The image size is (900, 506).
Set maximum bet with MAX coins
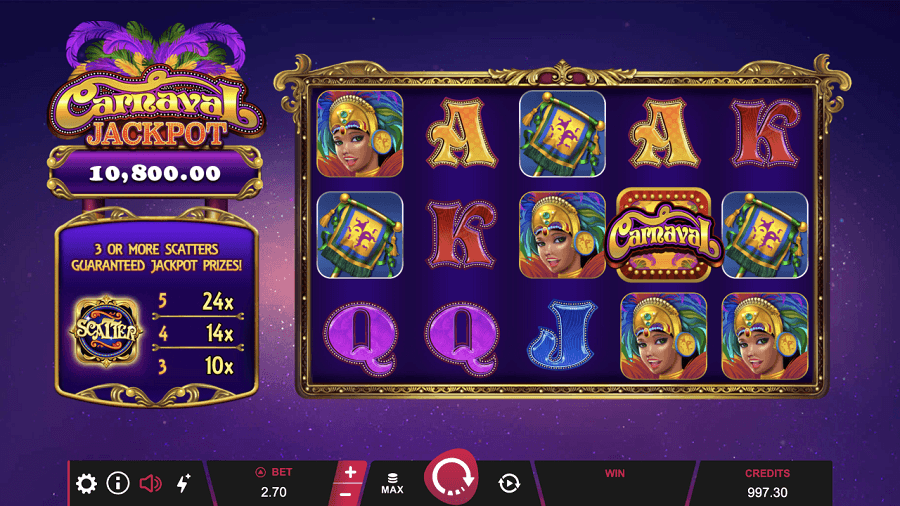click(x=392, y=484)
